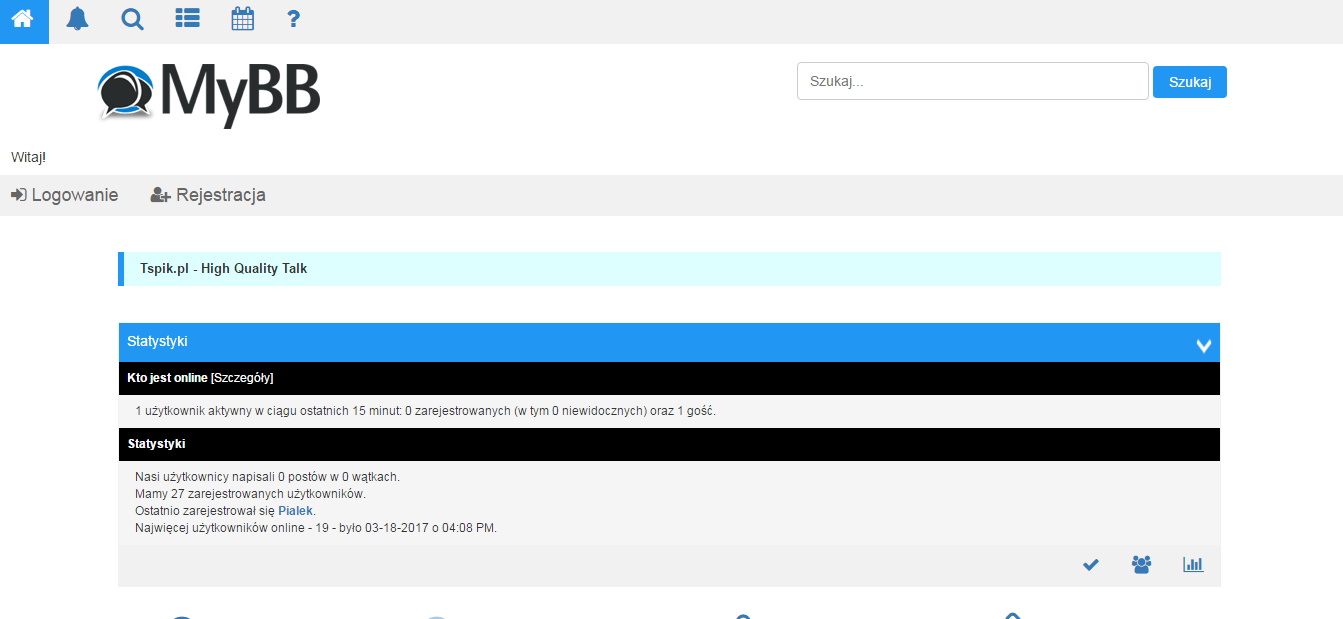Open the Szczegóły link
The width and height of the screenshot is (1343, 619).
coord(242,378)
